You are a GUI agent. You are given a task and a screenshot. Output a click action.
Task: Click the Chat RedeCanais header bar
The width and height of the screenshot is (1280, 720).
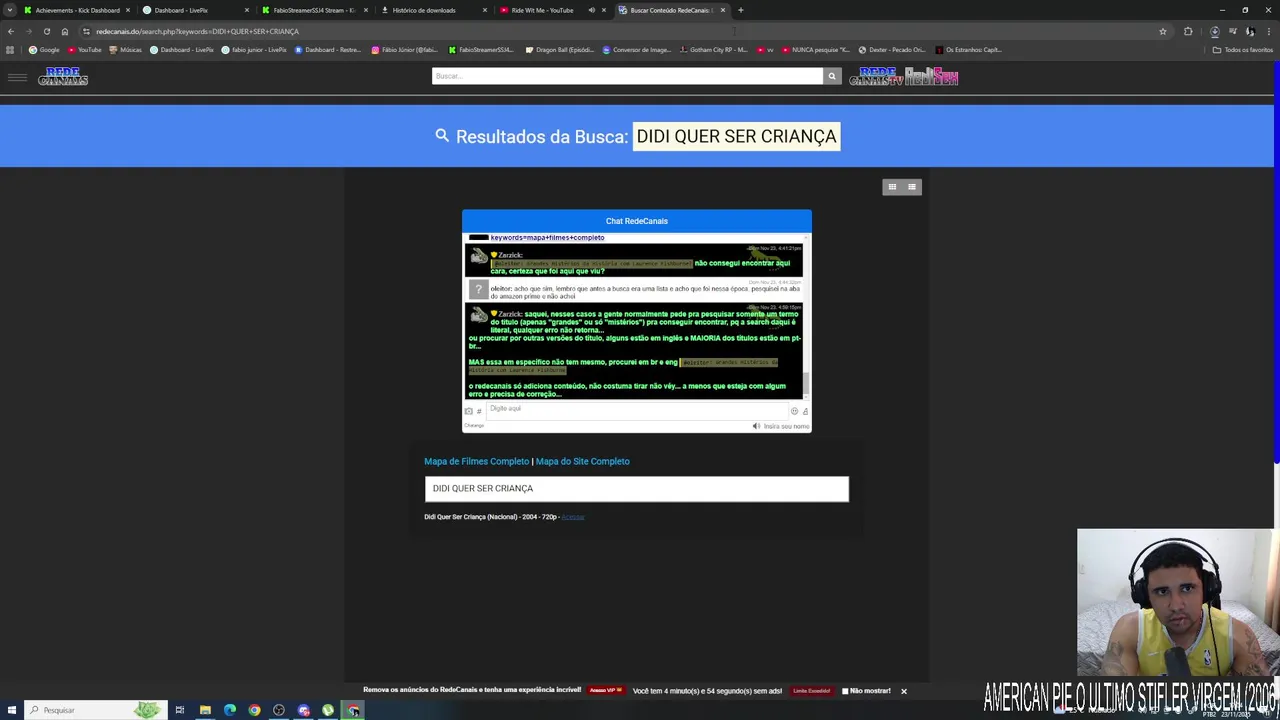pyautogui.click(x=636, y=221)
